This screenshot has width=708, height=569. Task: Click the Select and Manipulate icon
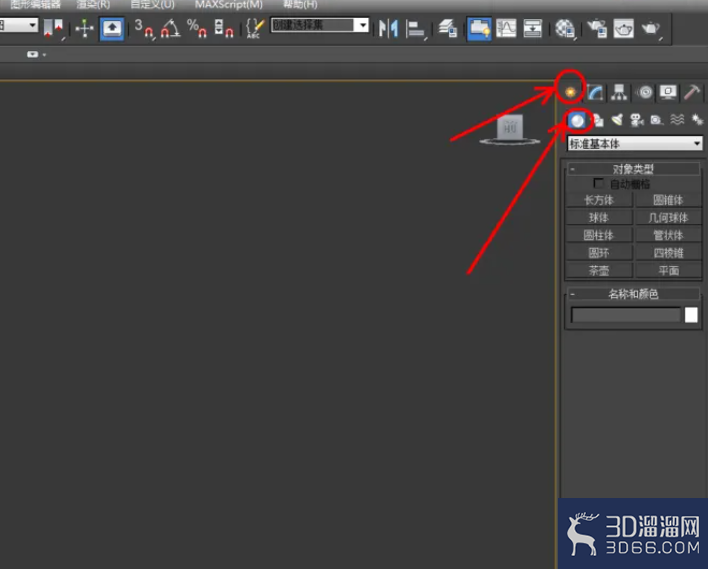click(84, 28)
